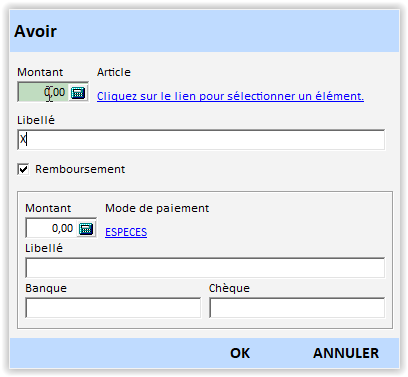Click the Mode de paiement label
Image resolution: width=408 pixels, height=377 pixels.
[x=157, y=208]
